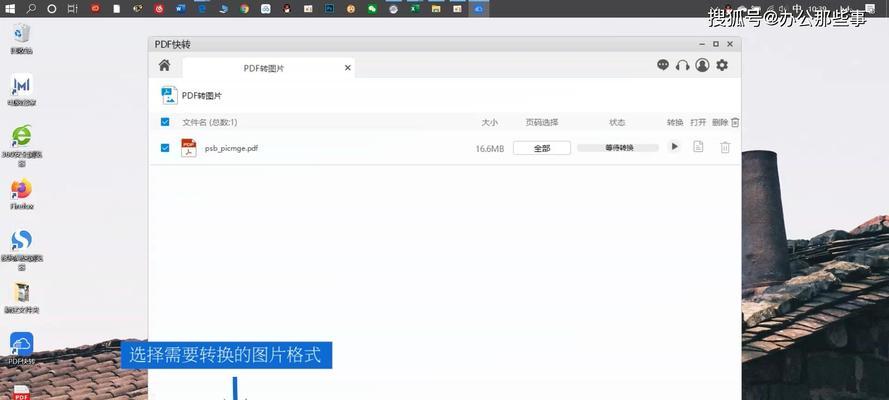The height and width of the screenshot is (400, 889).
Task: Open PDF快转 settings gear
Action: [x=722, y=65]
